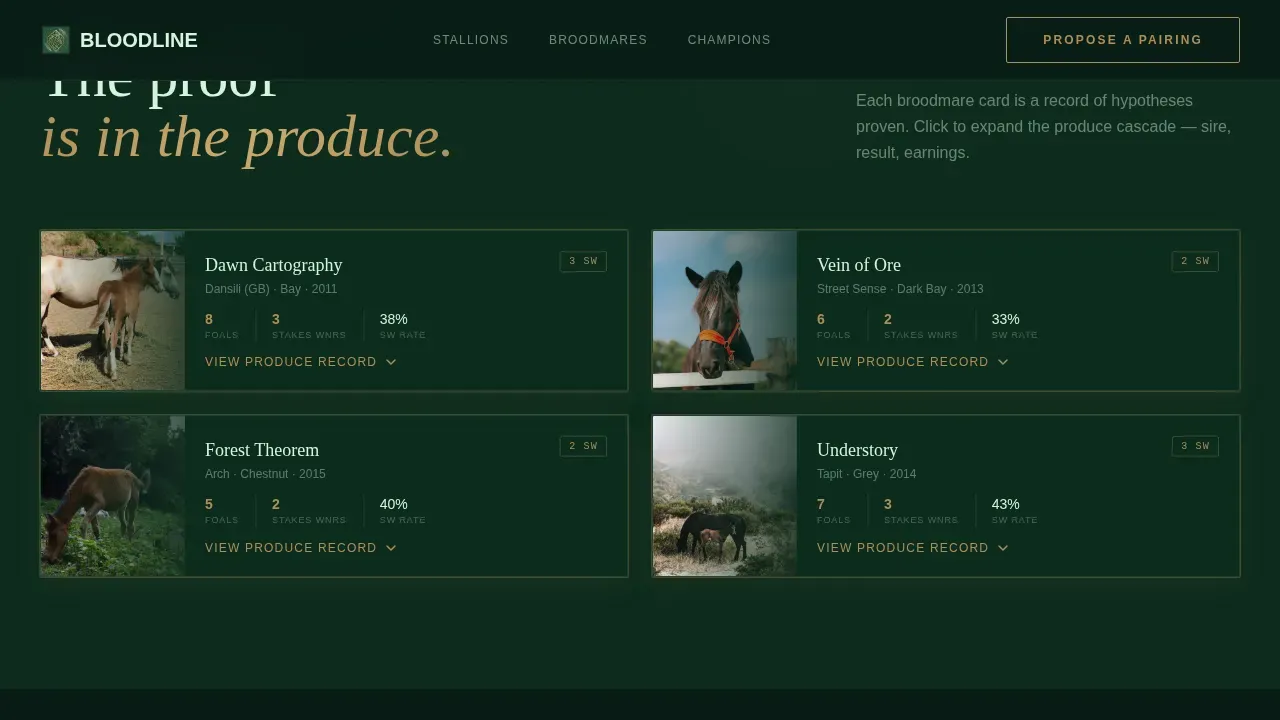Click the Propose a Pairing button
1280x720 pixels.
tap(1123, 40)
